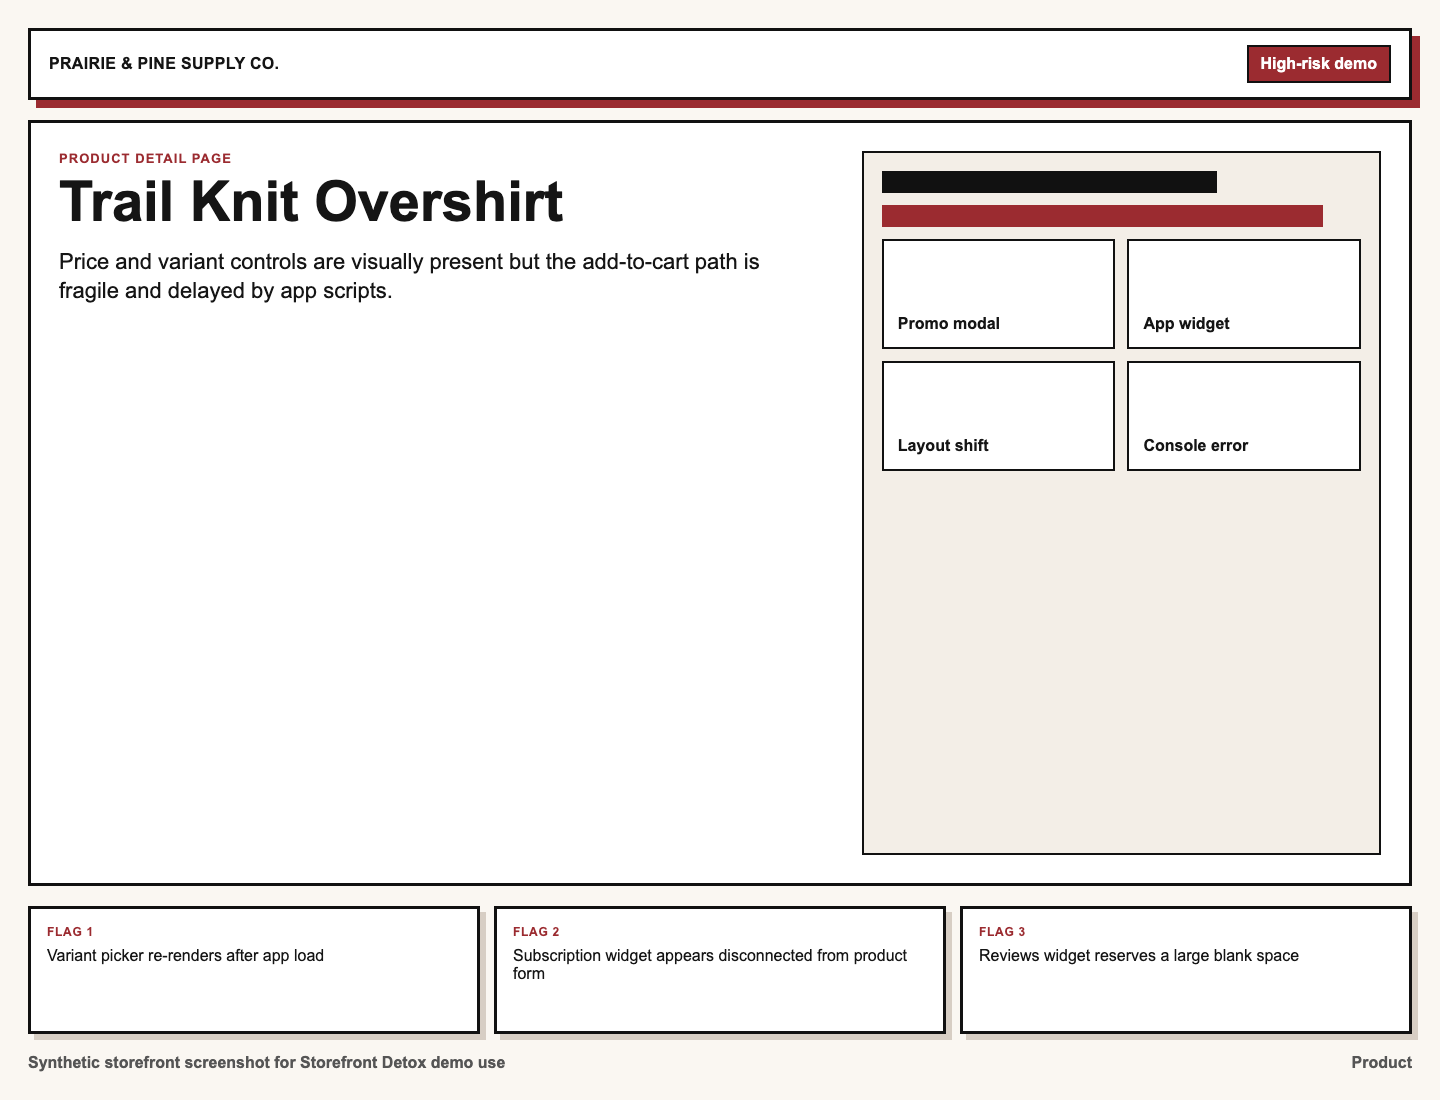The width and height of the screenshot is (1440, 1100).
Task: Select the Promo modal card
Action: click(x=998, y=294)
